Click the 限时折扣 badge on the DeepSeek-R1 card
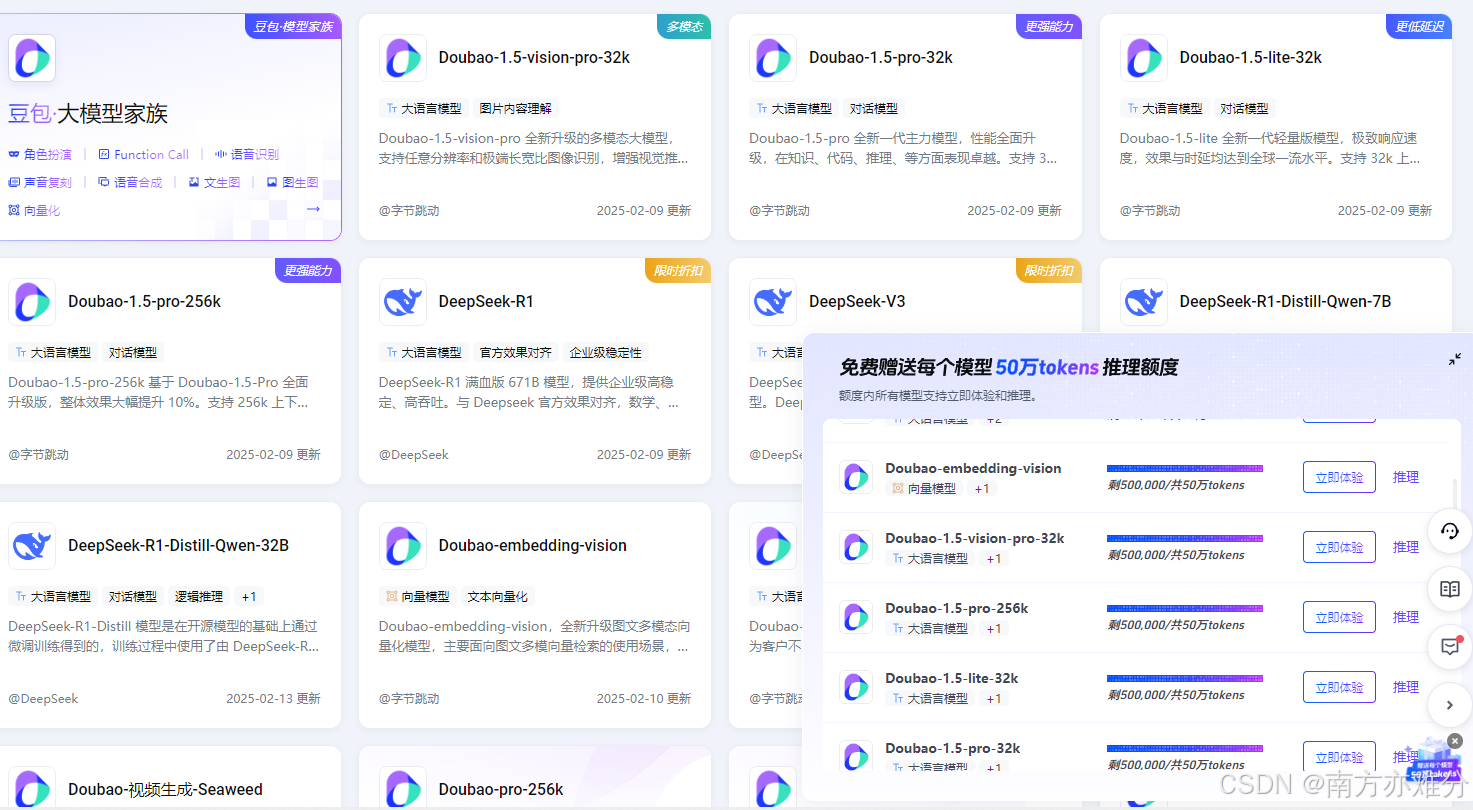This screenshot has height=810, width=1473. (x=678, y=270)
